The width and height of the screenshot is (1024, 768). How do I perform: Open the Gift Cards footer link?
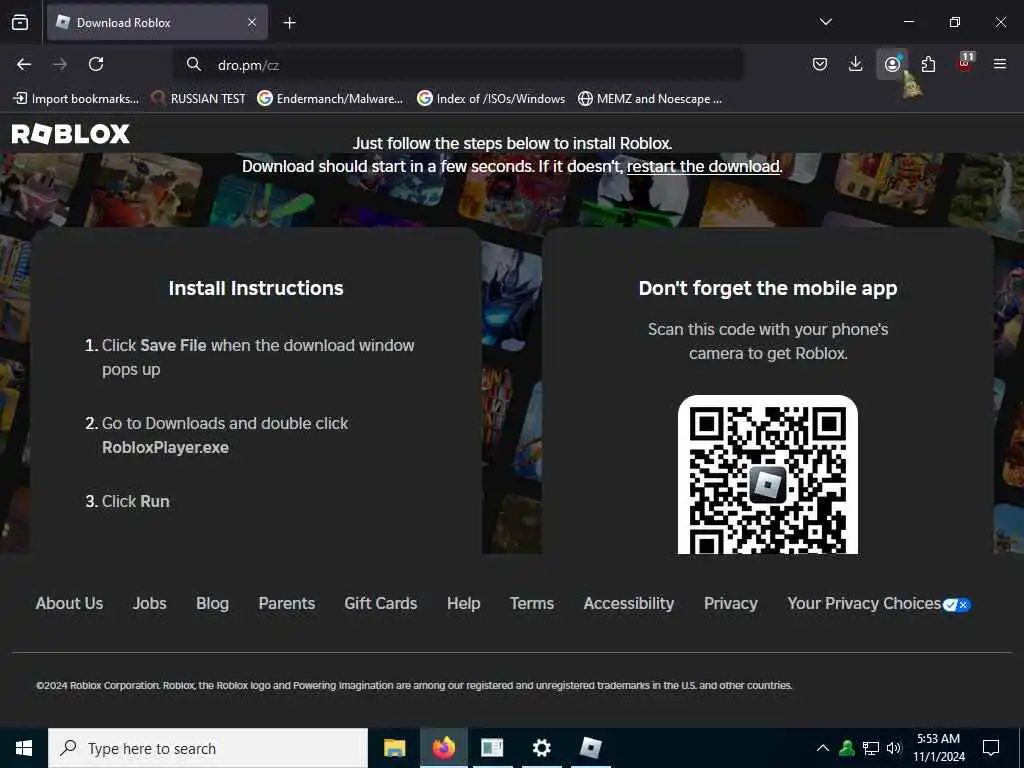[381, 603]
